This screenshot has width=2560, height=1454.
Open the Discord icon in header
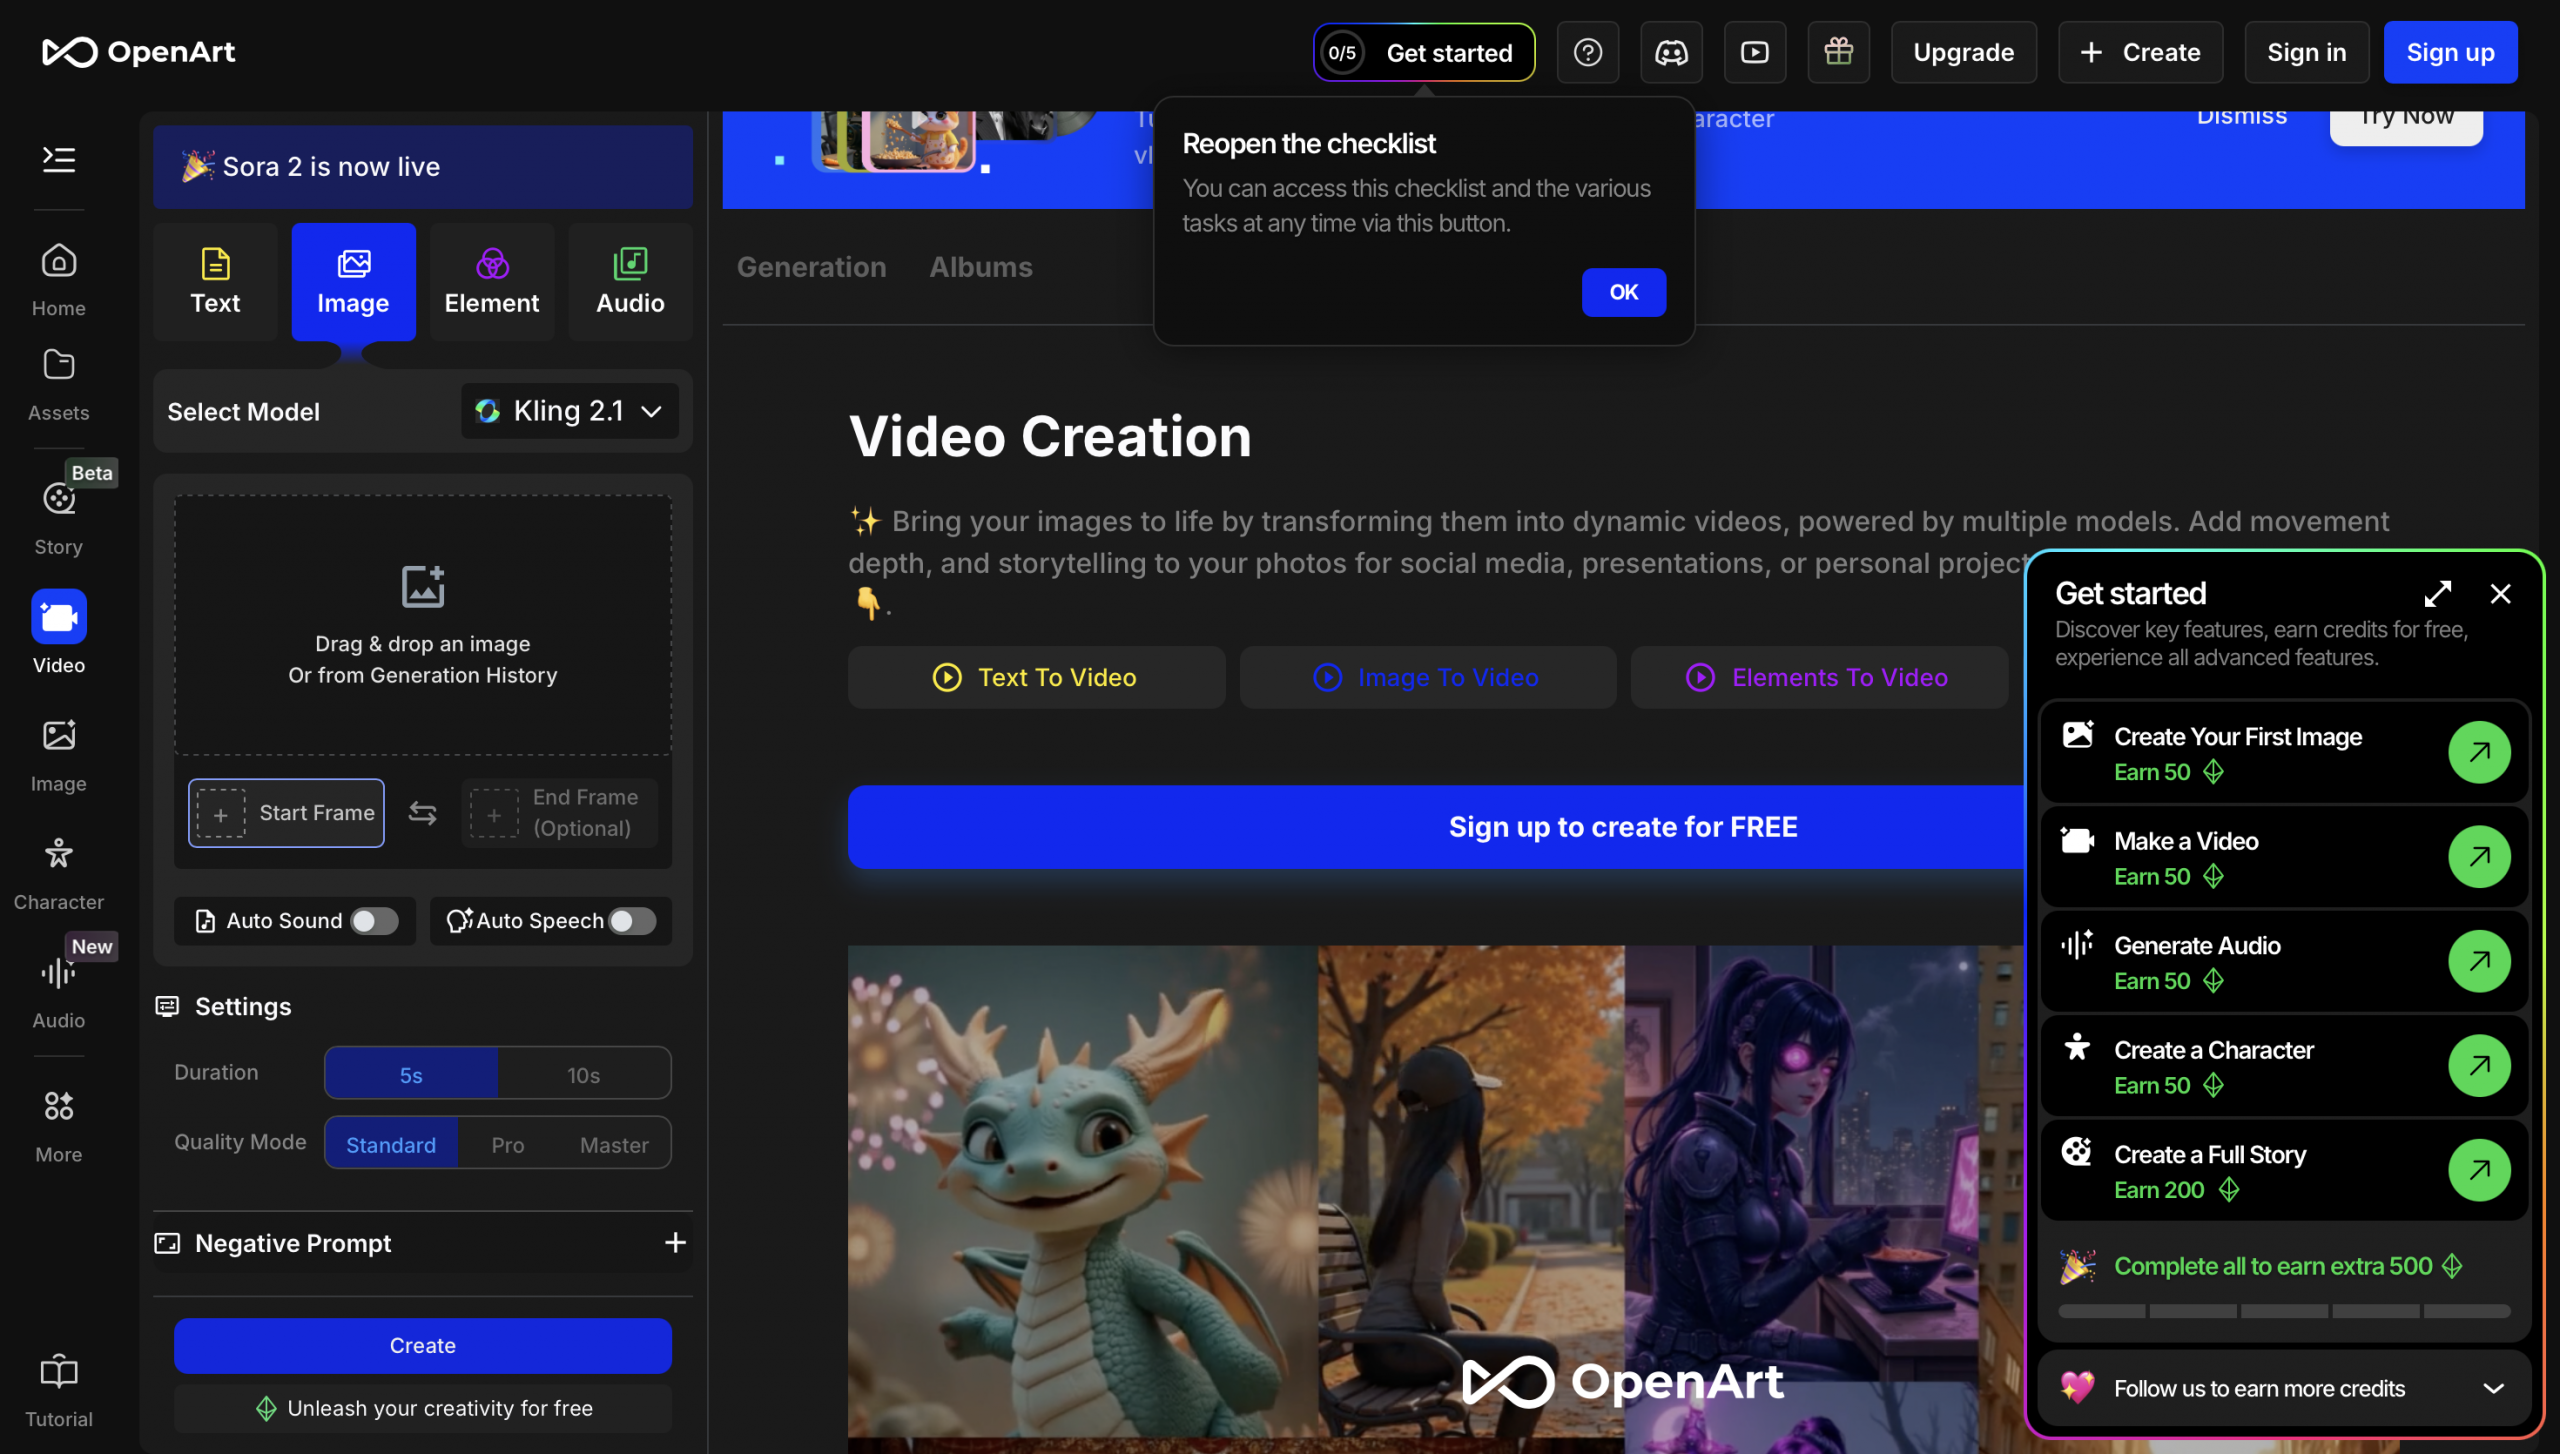1671,52
